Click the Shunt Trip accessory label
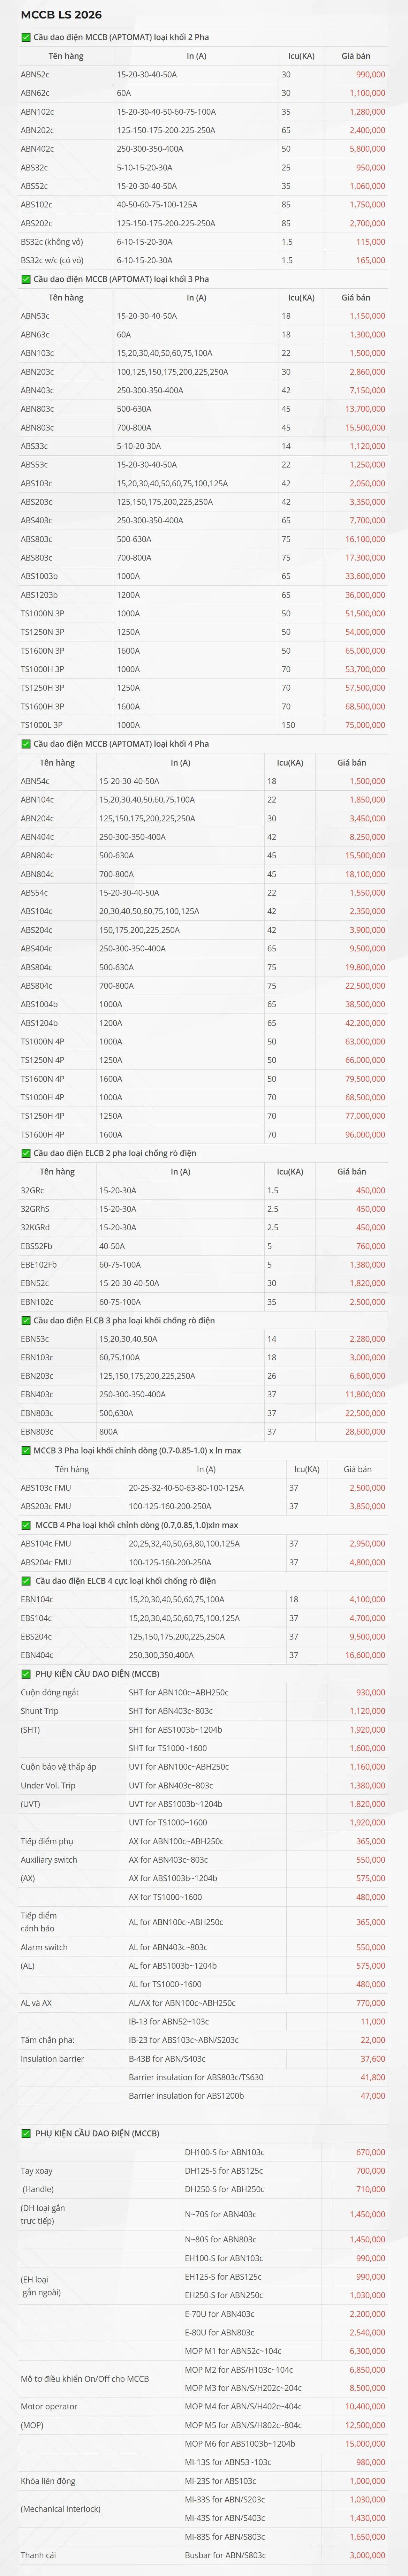Image resolution: width=408 pixels, height=2576 pixels. 39,1711
